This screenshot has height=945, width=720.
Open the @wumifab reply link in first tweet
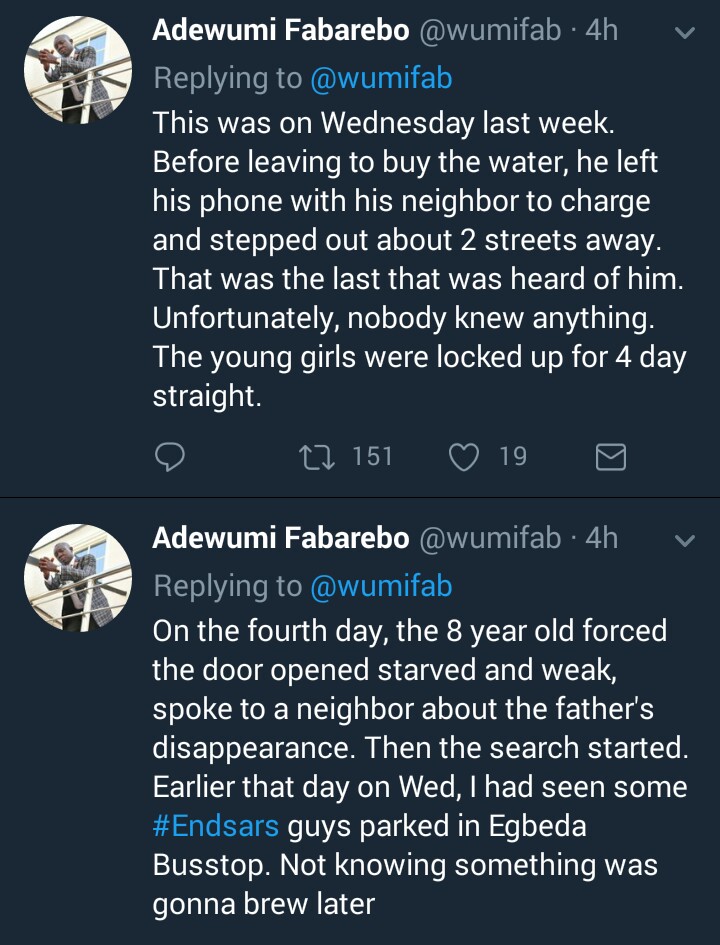pos(381,78)
